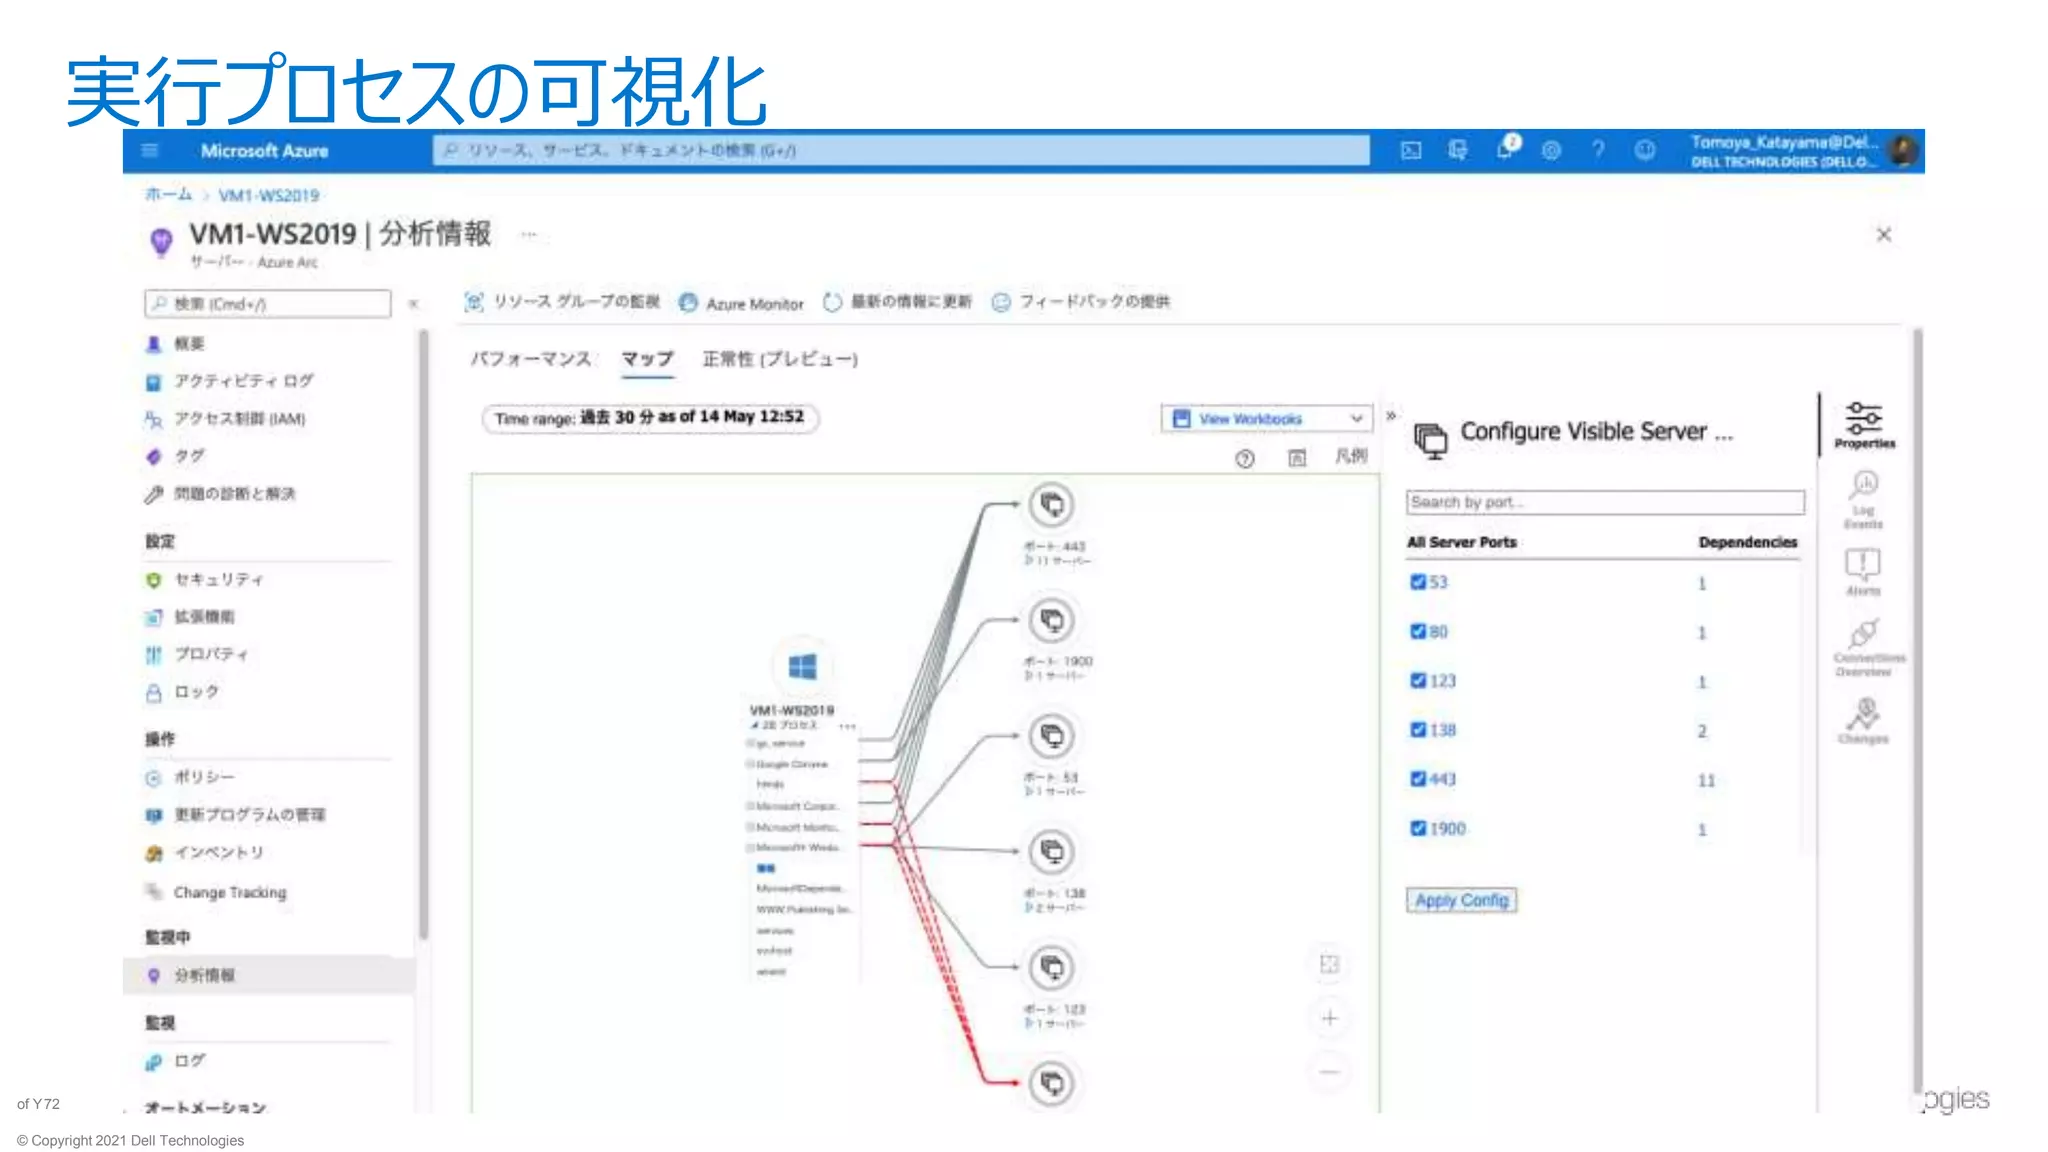Select 分析情報 in the sidebar

point(268,975)
